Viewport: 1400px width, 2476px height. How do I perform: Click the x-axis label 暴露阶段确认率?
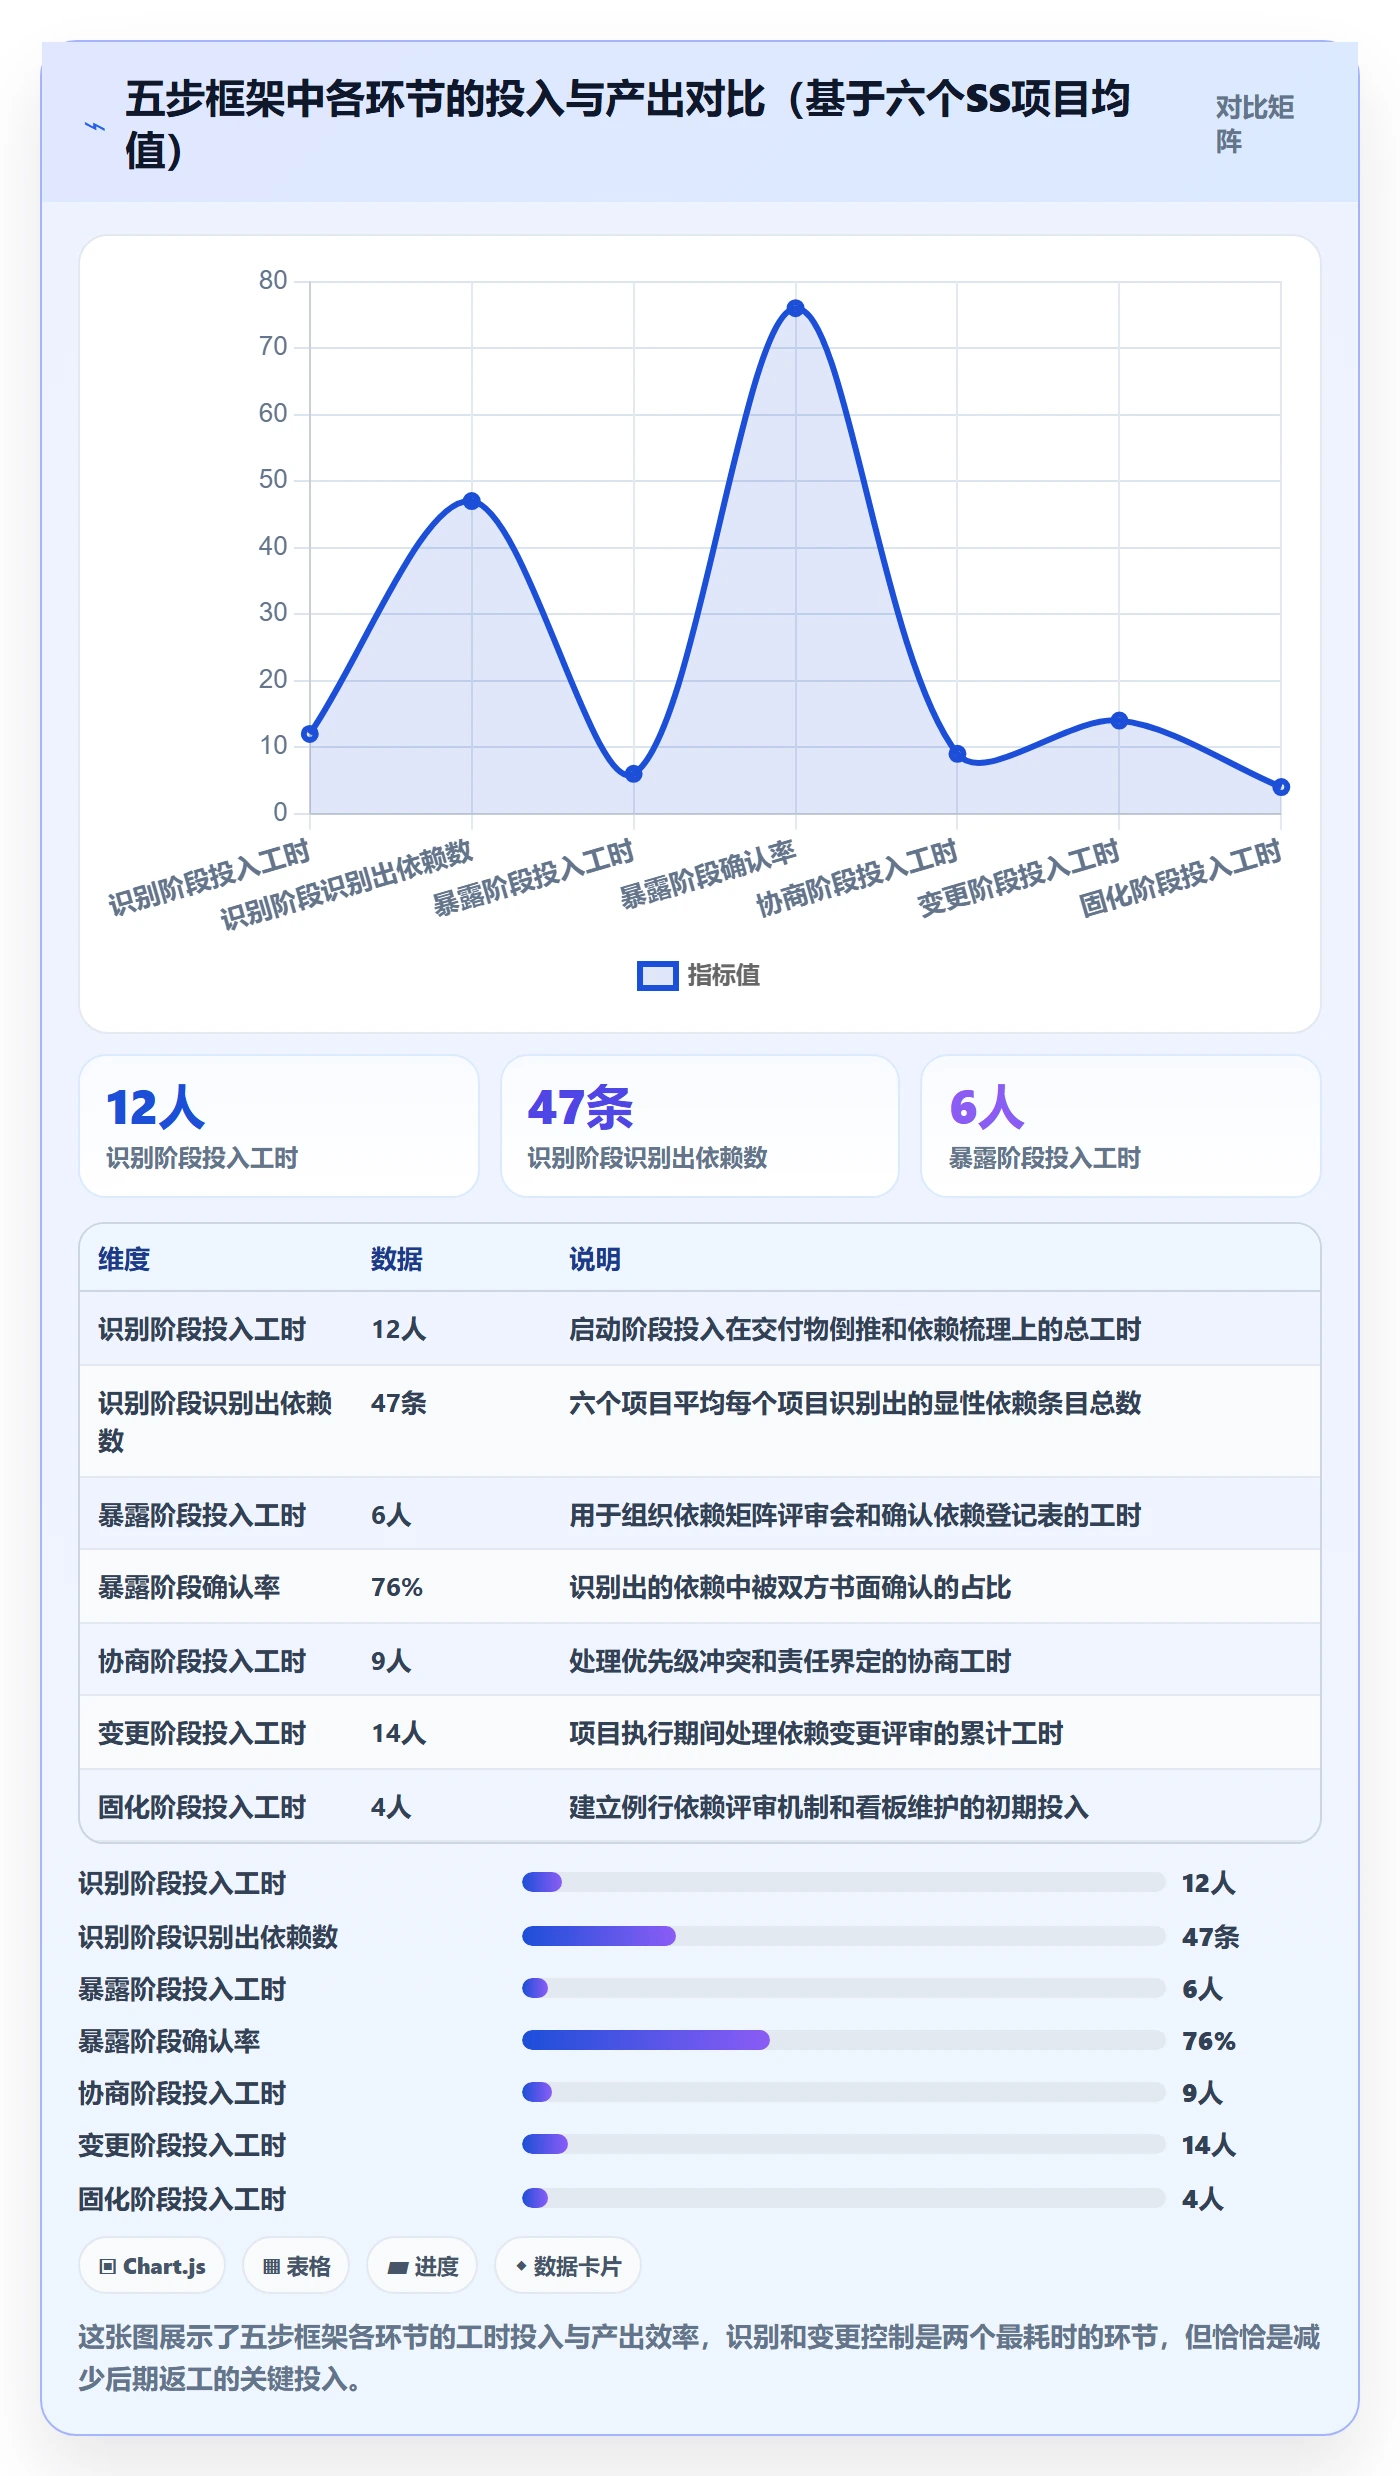tap(708, 874)
